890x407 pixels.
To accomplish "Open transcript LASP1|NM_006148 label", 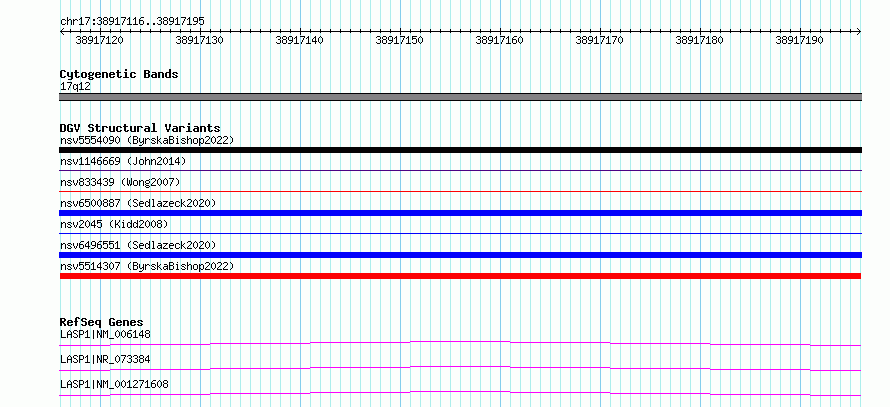I will click(x=105, y=334).
